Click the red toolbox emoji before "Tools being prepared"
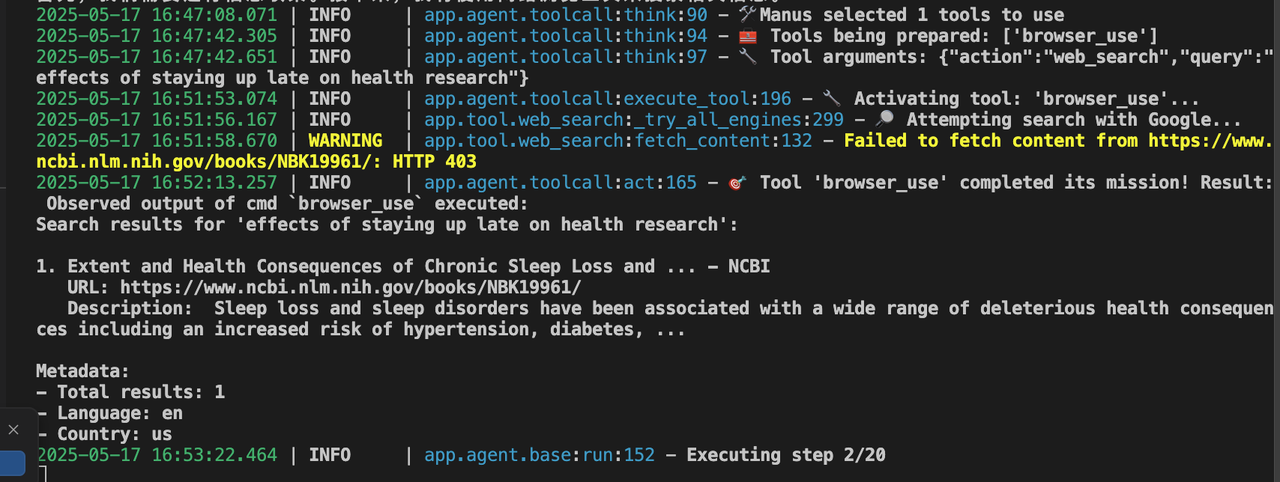The image size is (1280, 482). [746, 36]
